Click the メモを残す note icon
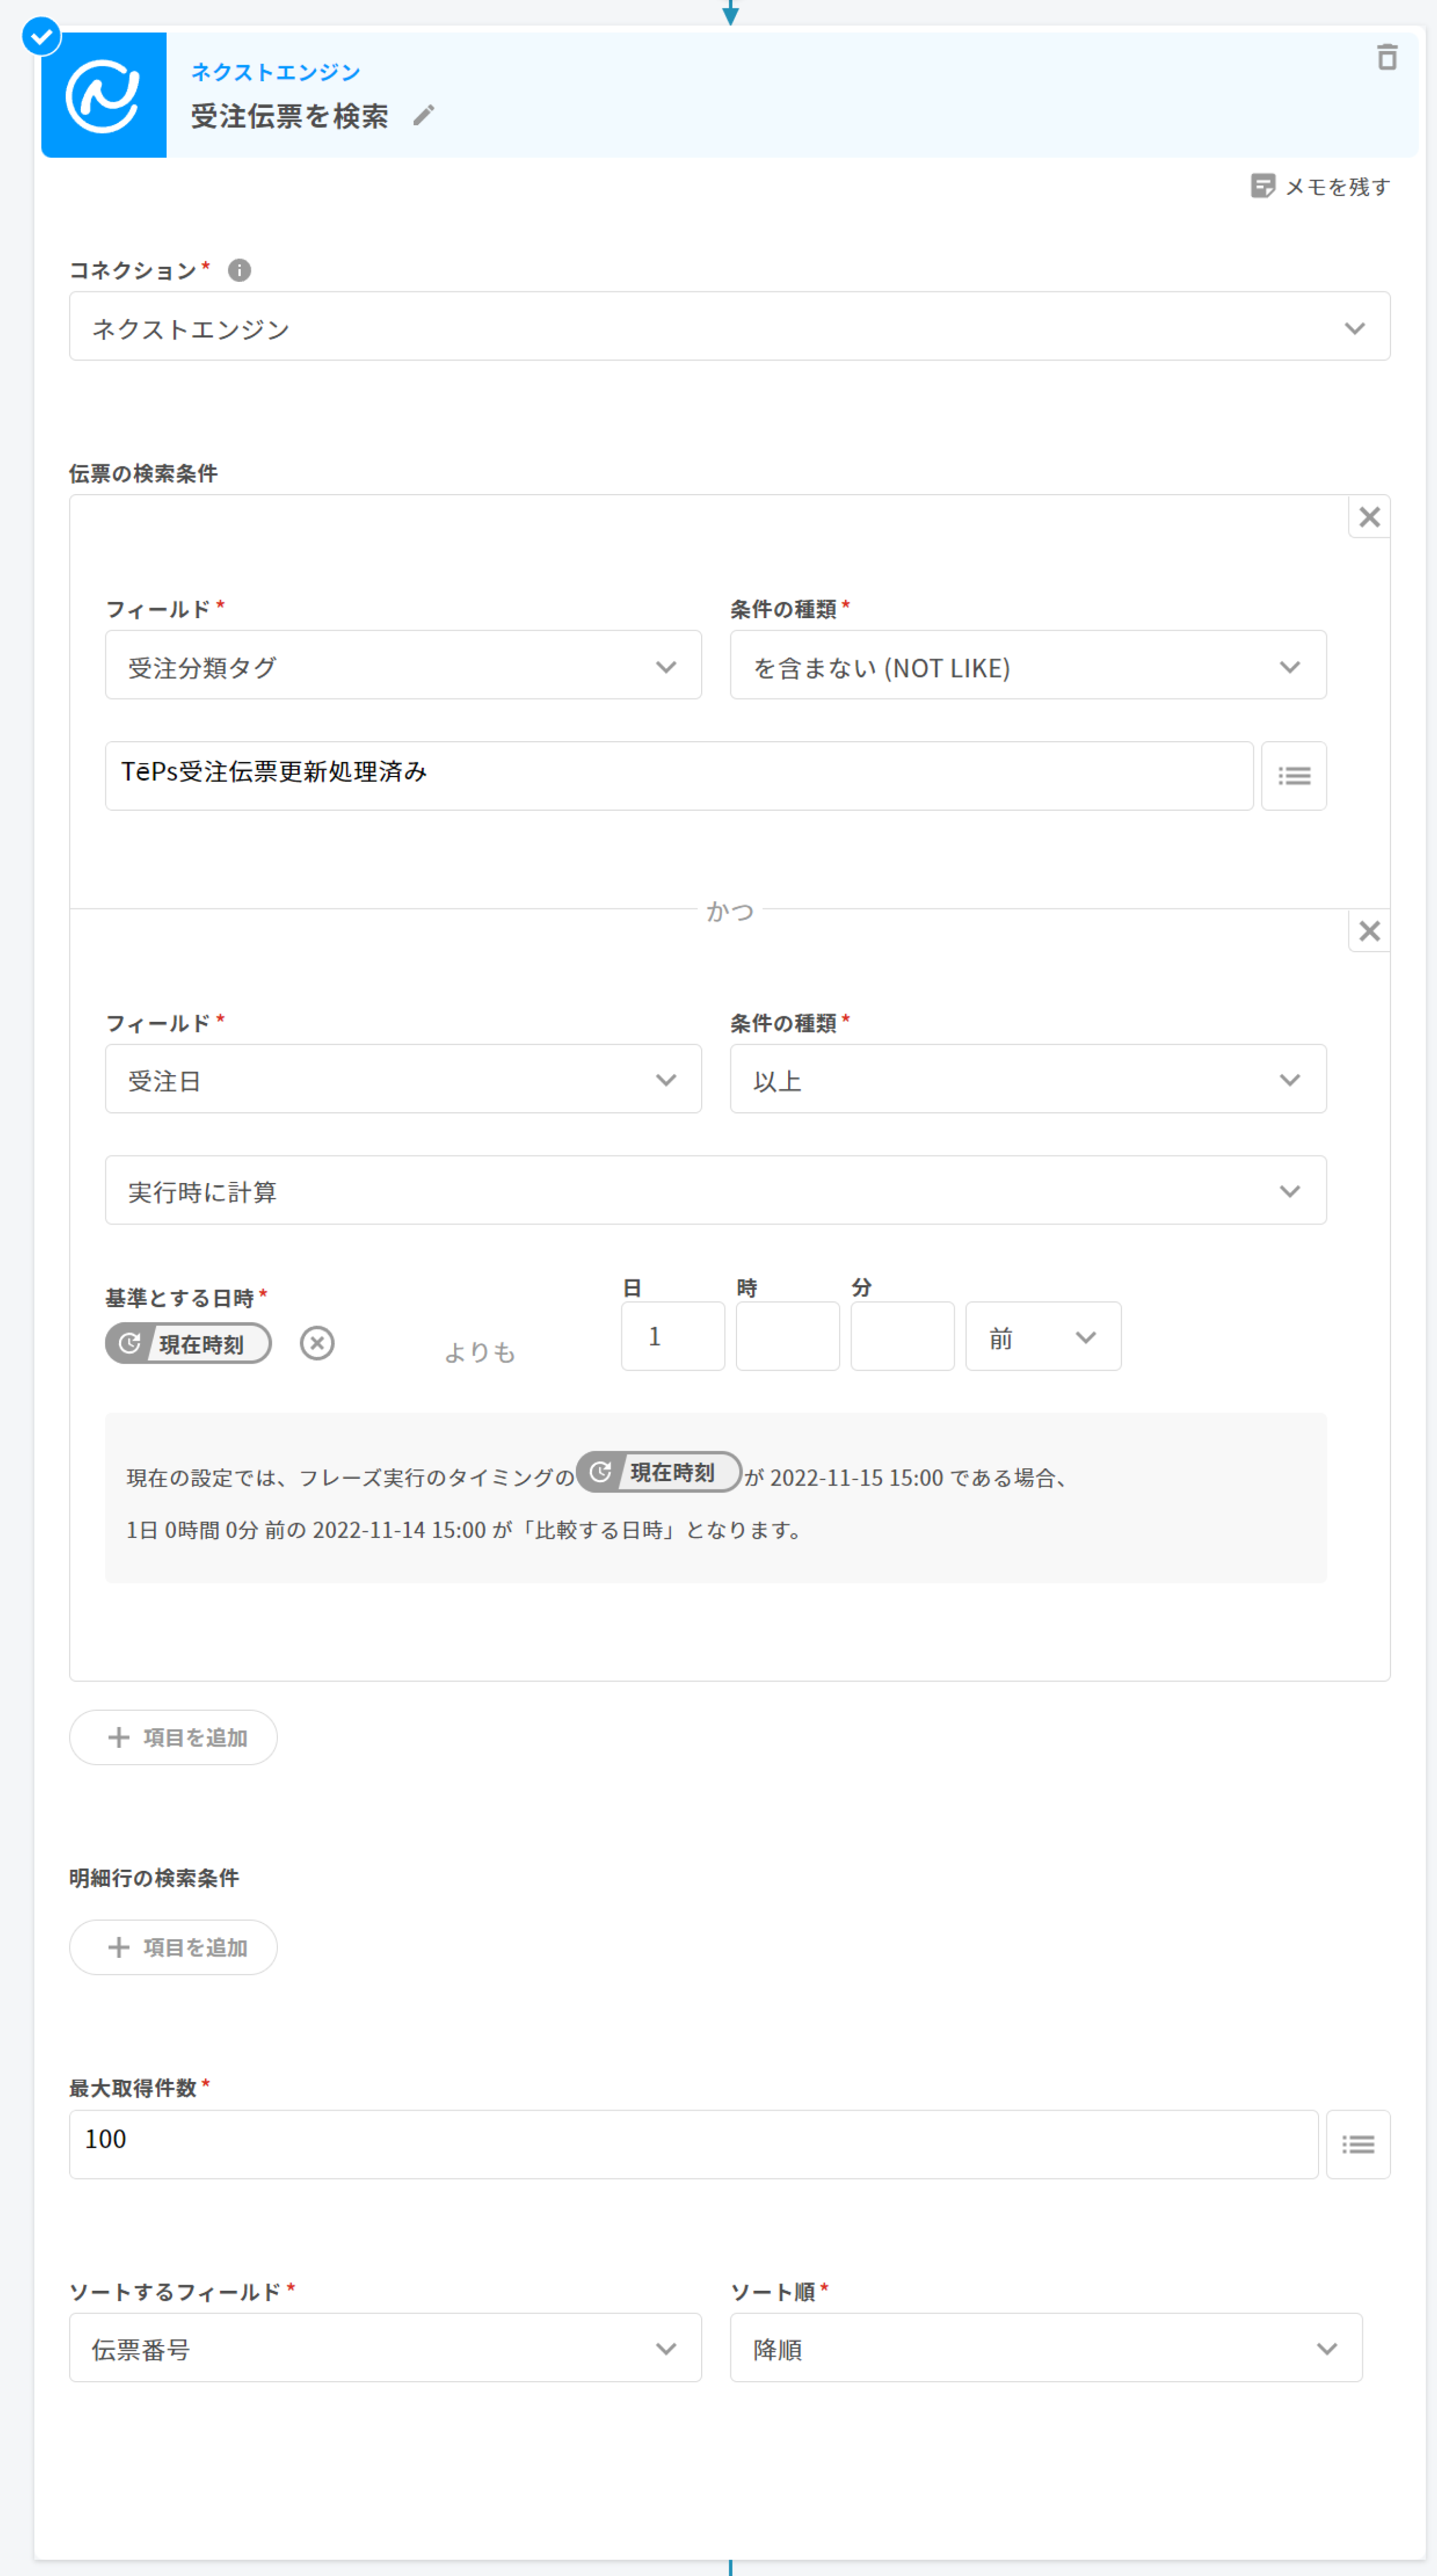The height and width of the screenshot is (2576, 1437). coord(1262,186)
